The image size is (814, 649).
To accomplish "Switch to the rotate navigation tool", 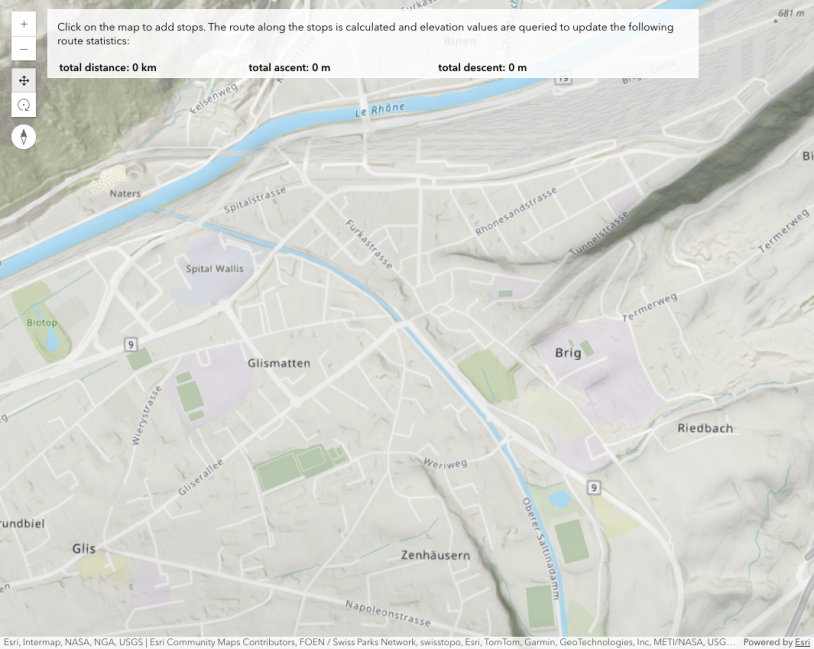I will click(24, 105).
